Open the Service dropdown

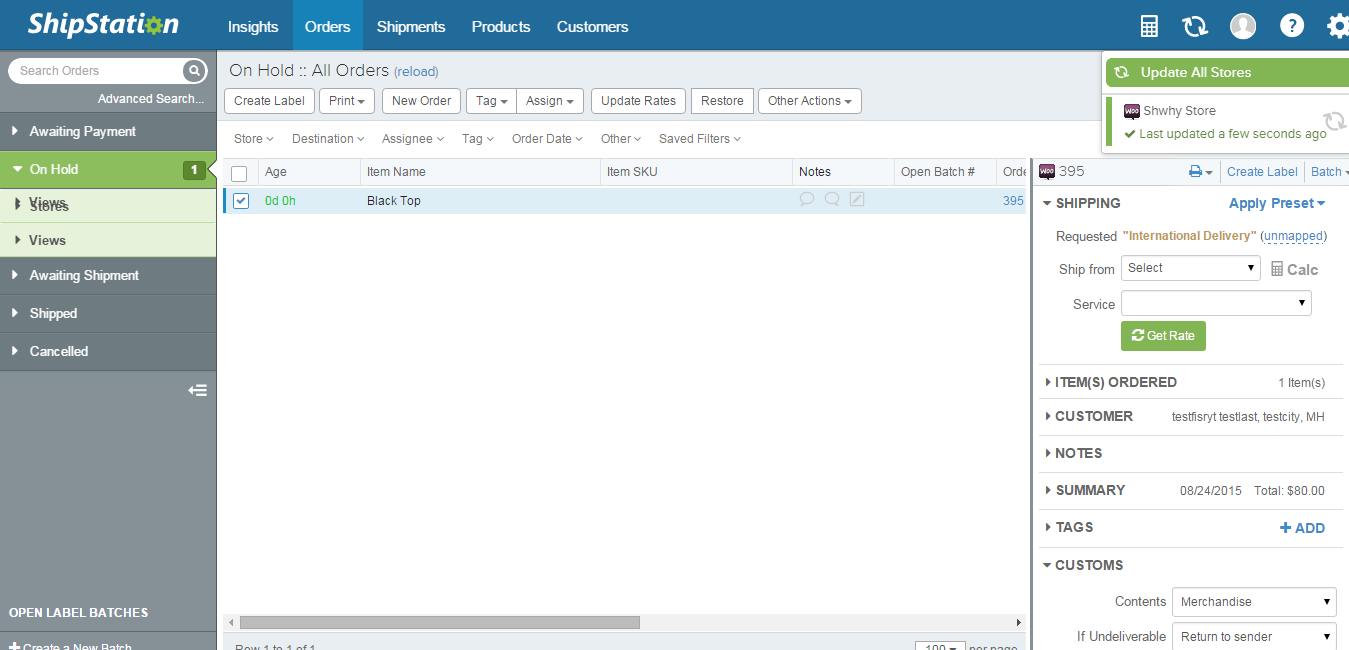pos(1216,303)
